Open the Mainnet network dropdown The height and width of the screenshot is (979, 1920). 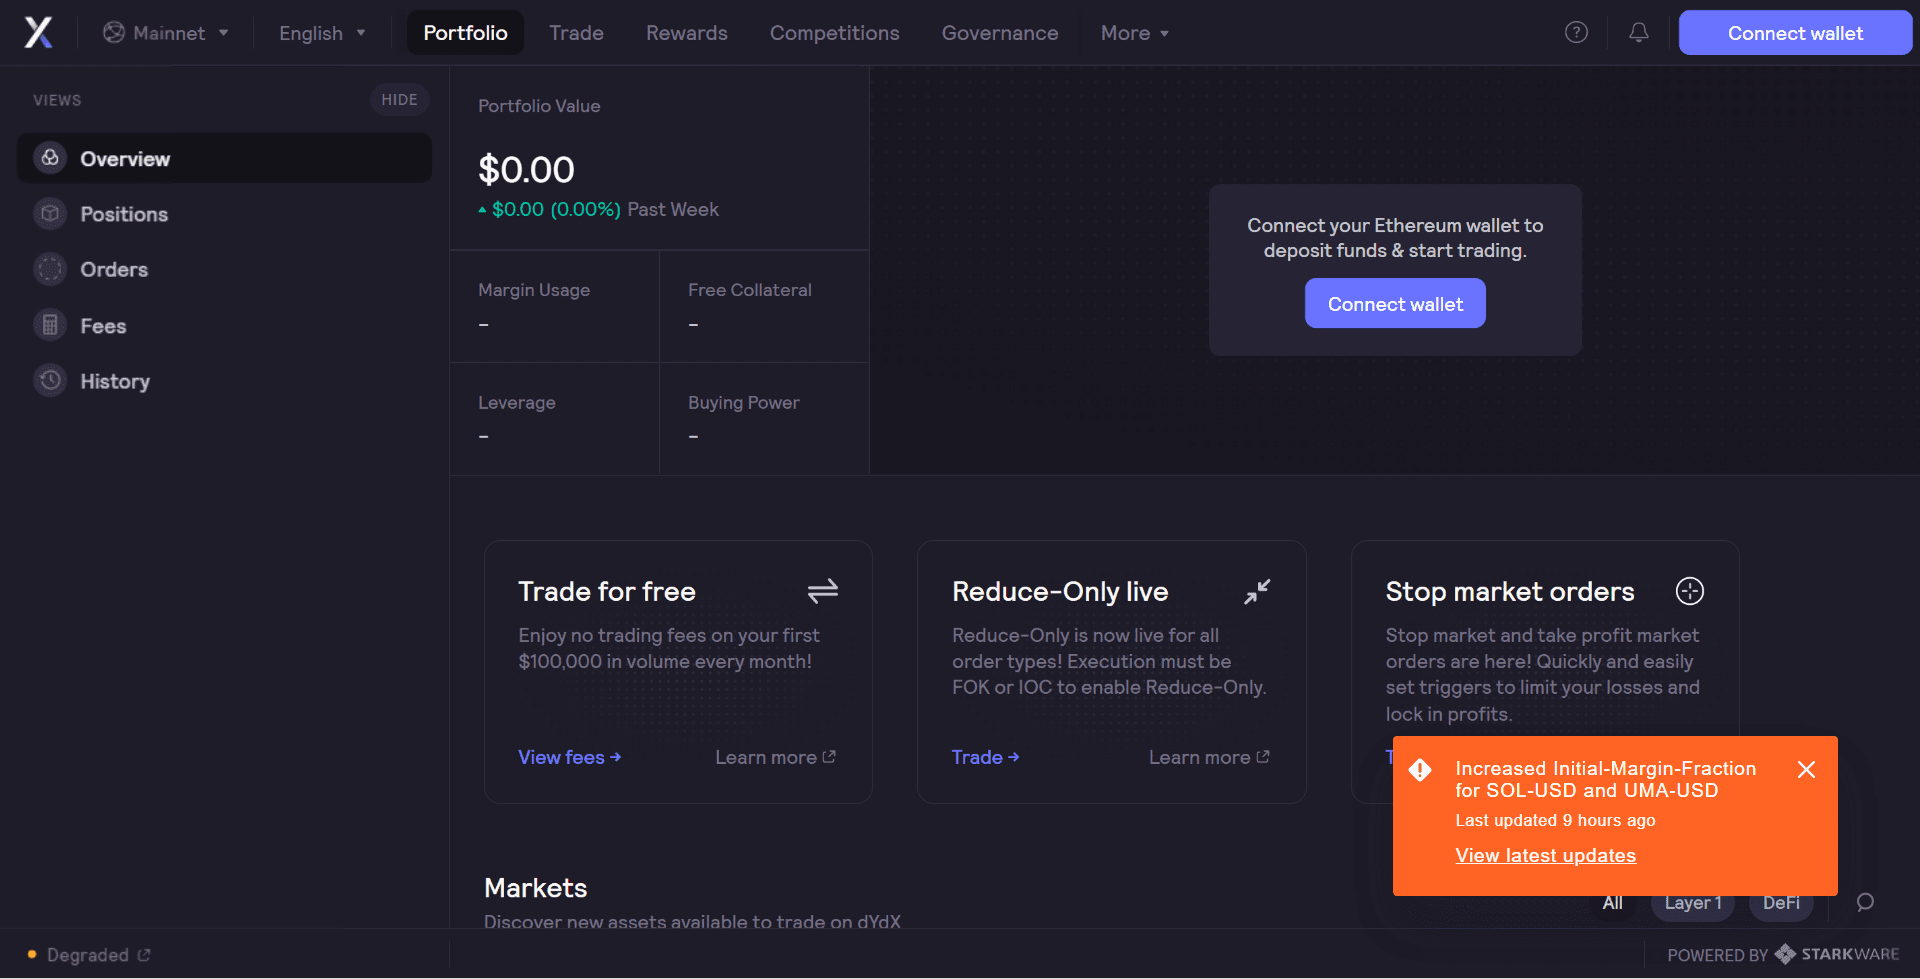tap(165, 32)
